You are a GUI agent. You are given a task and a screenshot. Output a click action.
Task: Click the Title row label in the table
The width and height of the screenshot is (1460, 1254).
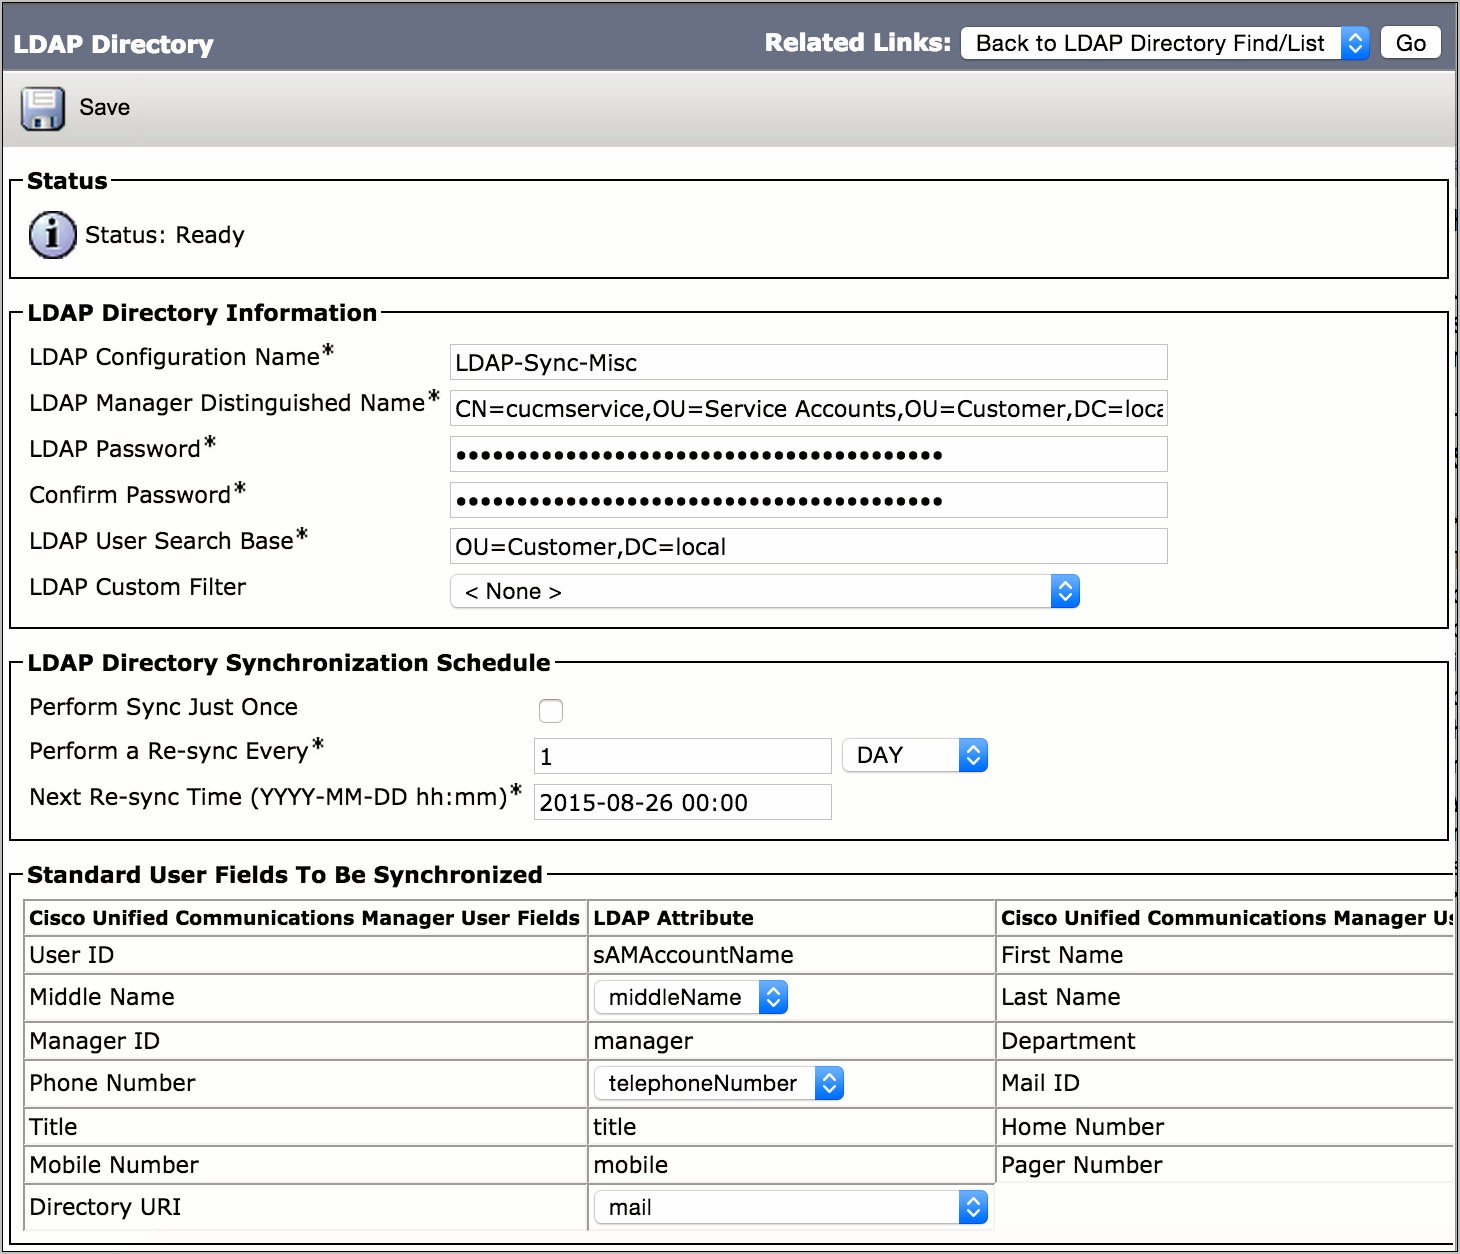click(x=53, y=1127)
